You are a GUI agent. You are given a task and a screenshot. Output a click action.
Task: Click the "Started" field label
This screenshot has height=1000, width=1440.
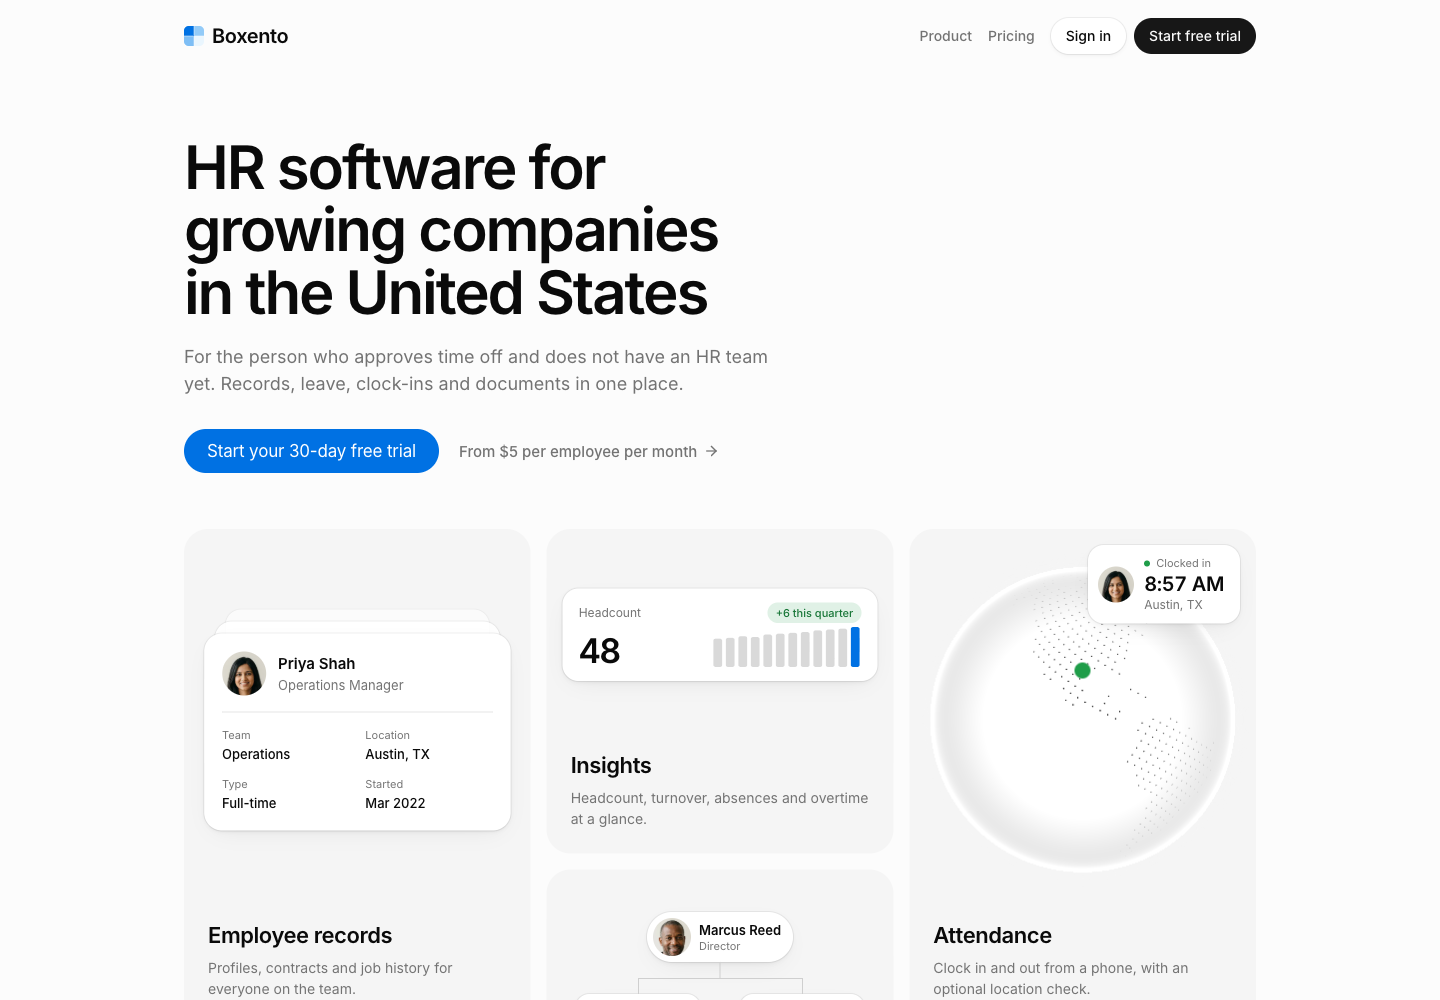[384, 784]
